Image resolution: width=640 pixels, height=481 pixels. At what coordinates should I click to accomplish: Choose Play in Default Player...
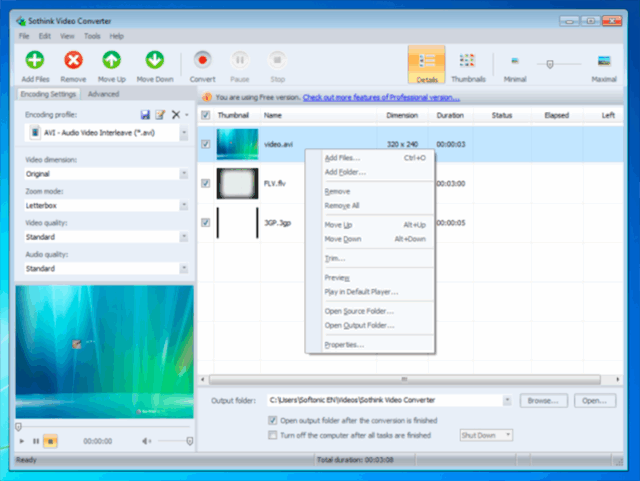tap(371, 292)
